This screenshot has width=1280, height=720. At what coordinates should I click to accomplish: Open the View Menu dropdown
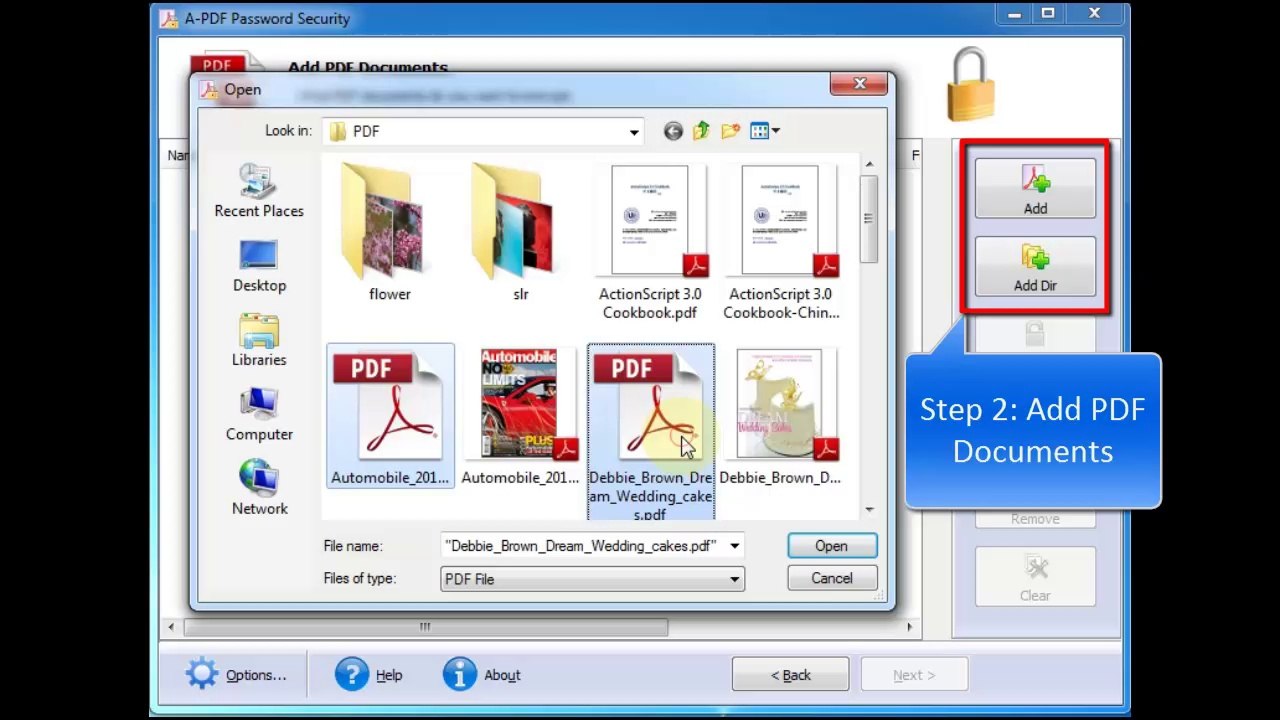coord(764,131)
